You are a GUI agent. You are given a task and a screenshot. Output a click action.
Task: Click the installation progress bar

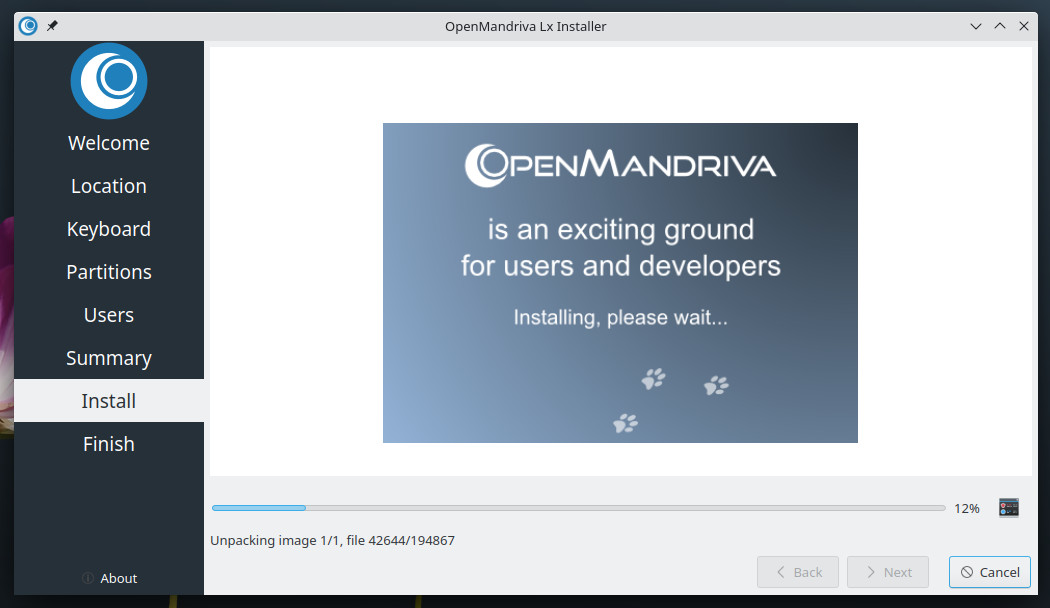(x=579, y=508)
